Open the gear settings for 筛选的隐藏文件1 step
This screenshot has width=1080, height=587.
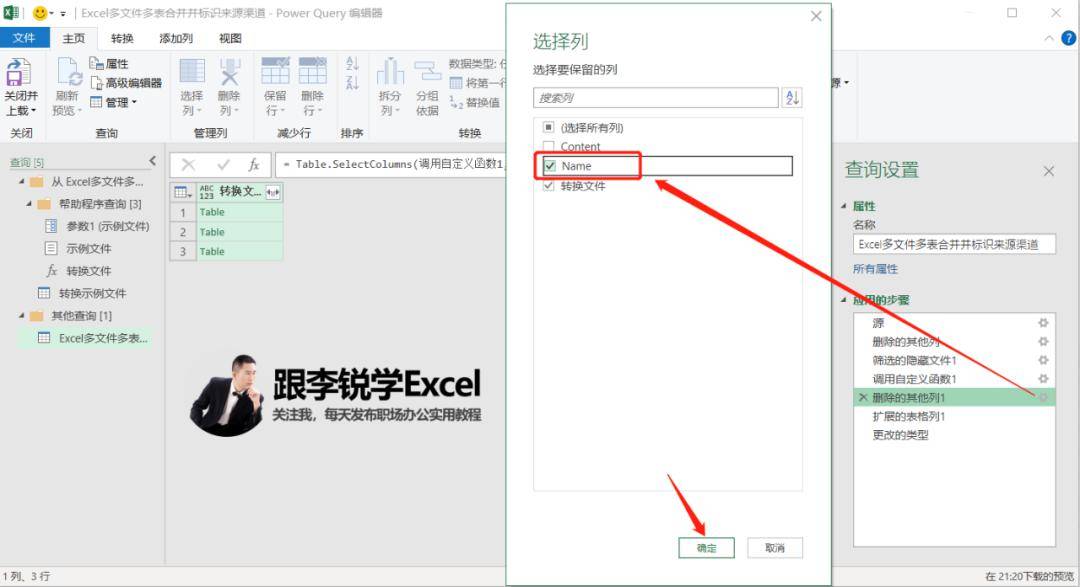tap(1043, 360)
